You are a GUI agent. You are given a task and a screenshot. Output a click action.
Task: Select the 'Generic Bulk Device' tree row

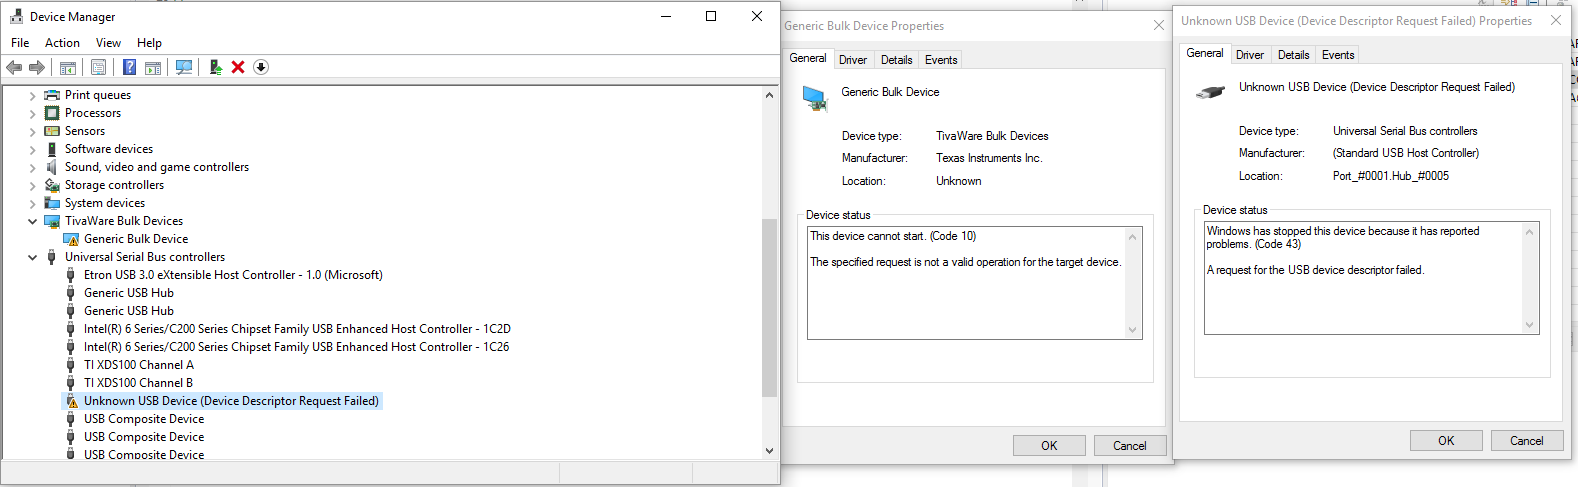coord(136,239)
